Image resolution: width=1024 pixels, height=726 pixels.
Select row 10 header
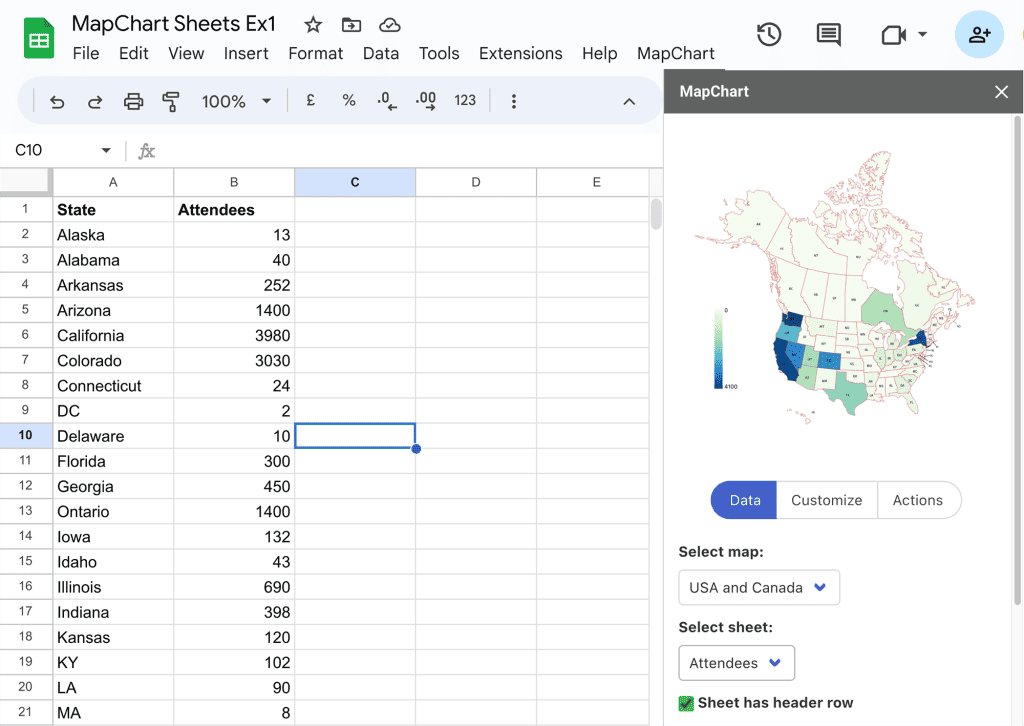26,435
